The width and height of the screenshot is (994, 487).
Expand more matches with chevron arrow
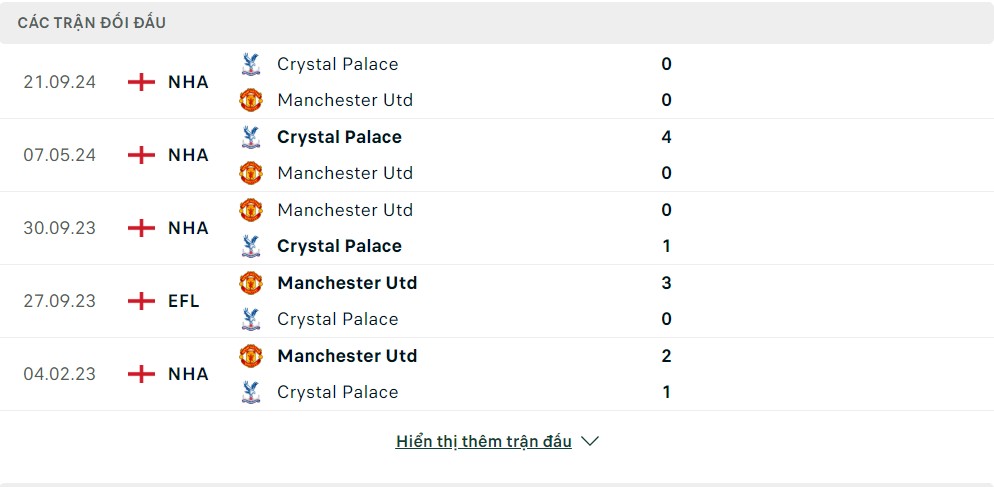[590, 441]
